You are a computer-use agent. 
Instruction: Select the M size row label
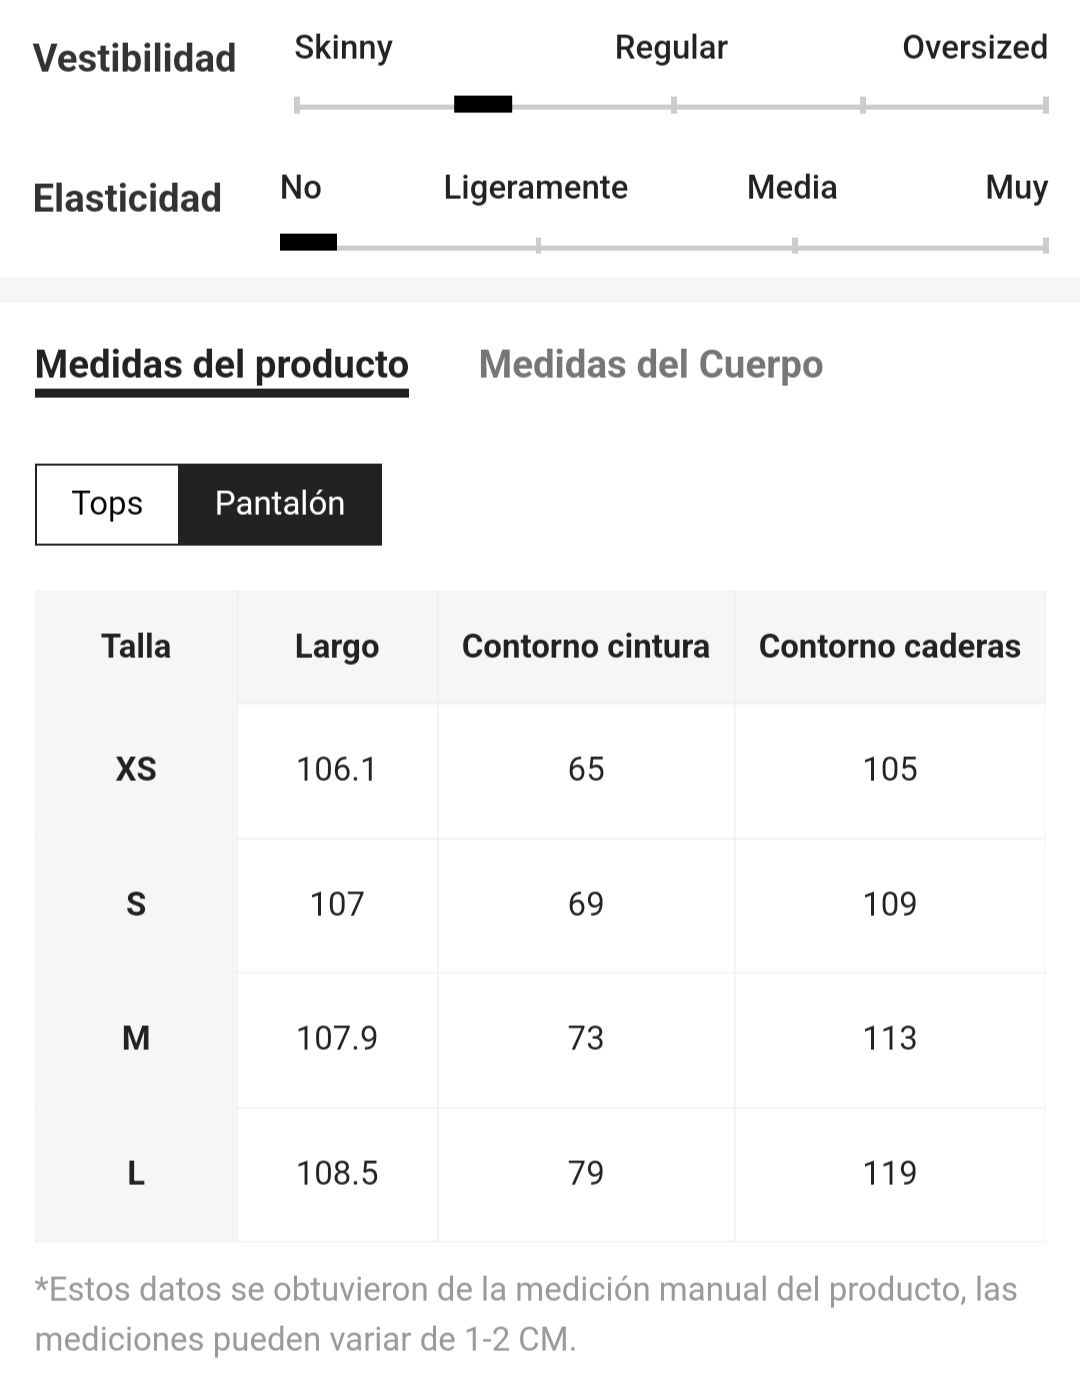coord(136,1039)
